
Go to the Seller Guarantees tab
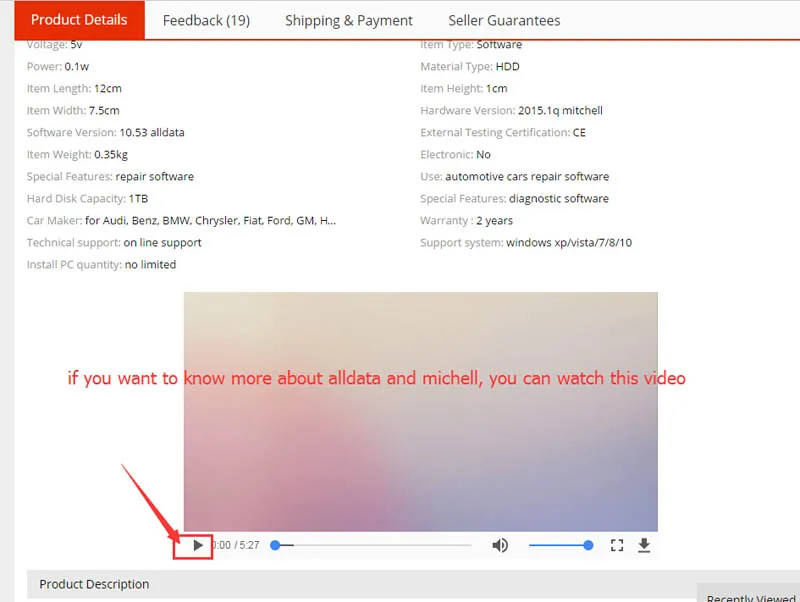[x=504, y=20]
